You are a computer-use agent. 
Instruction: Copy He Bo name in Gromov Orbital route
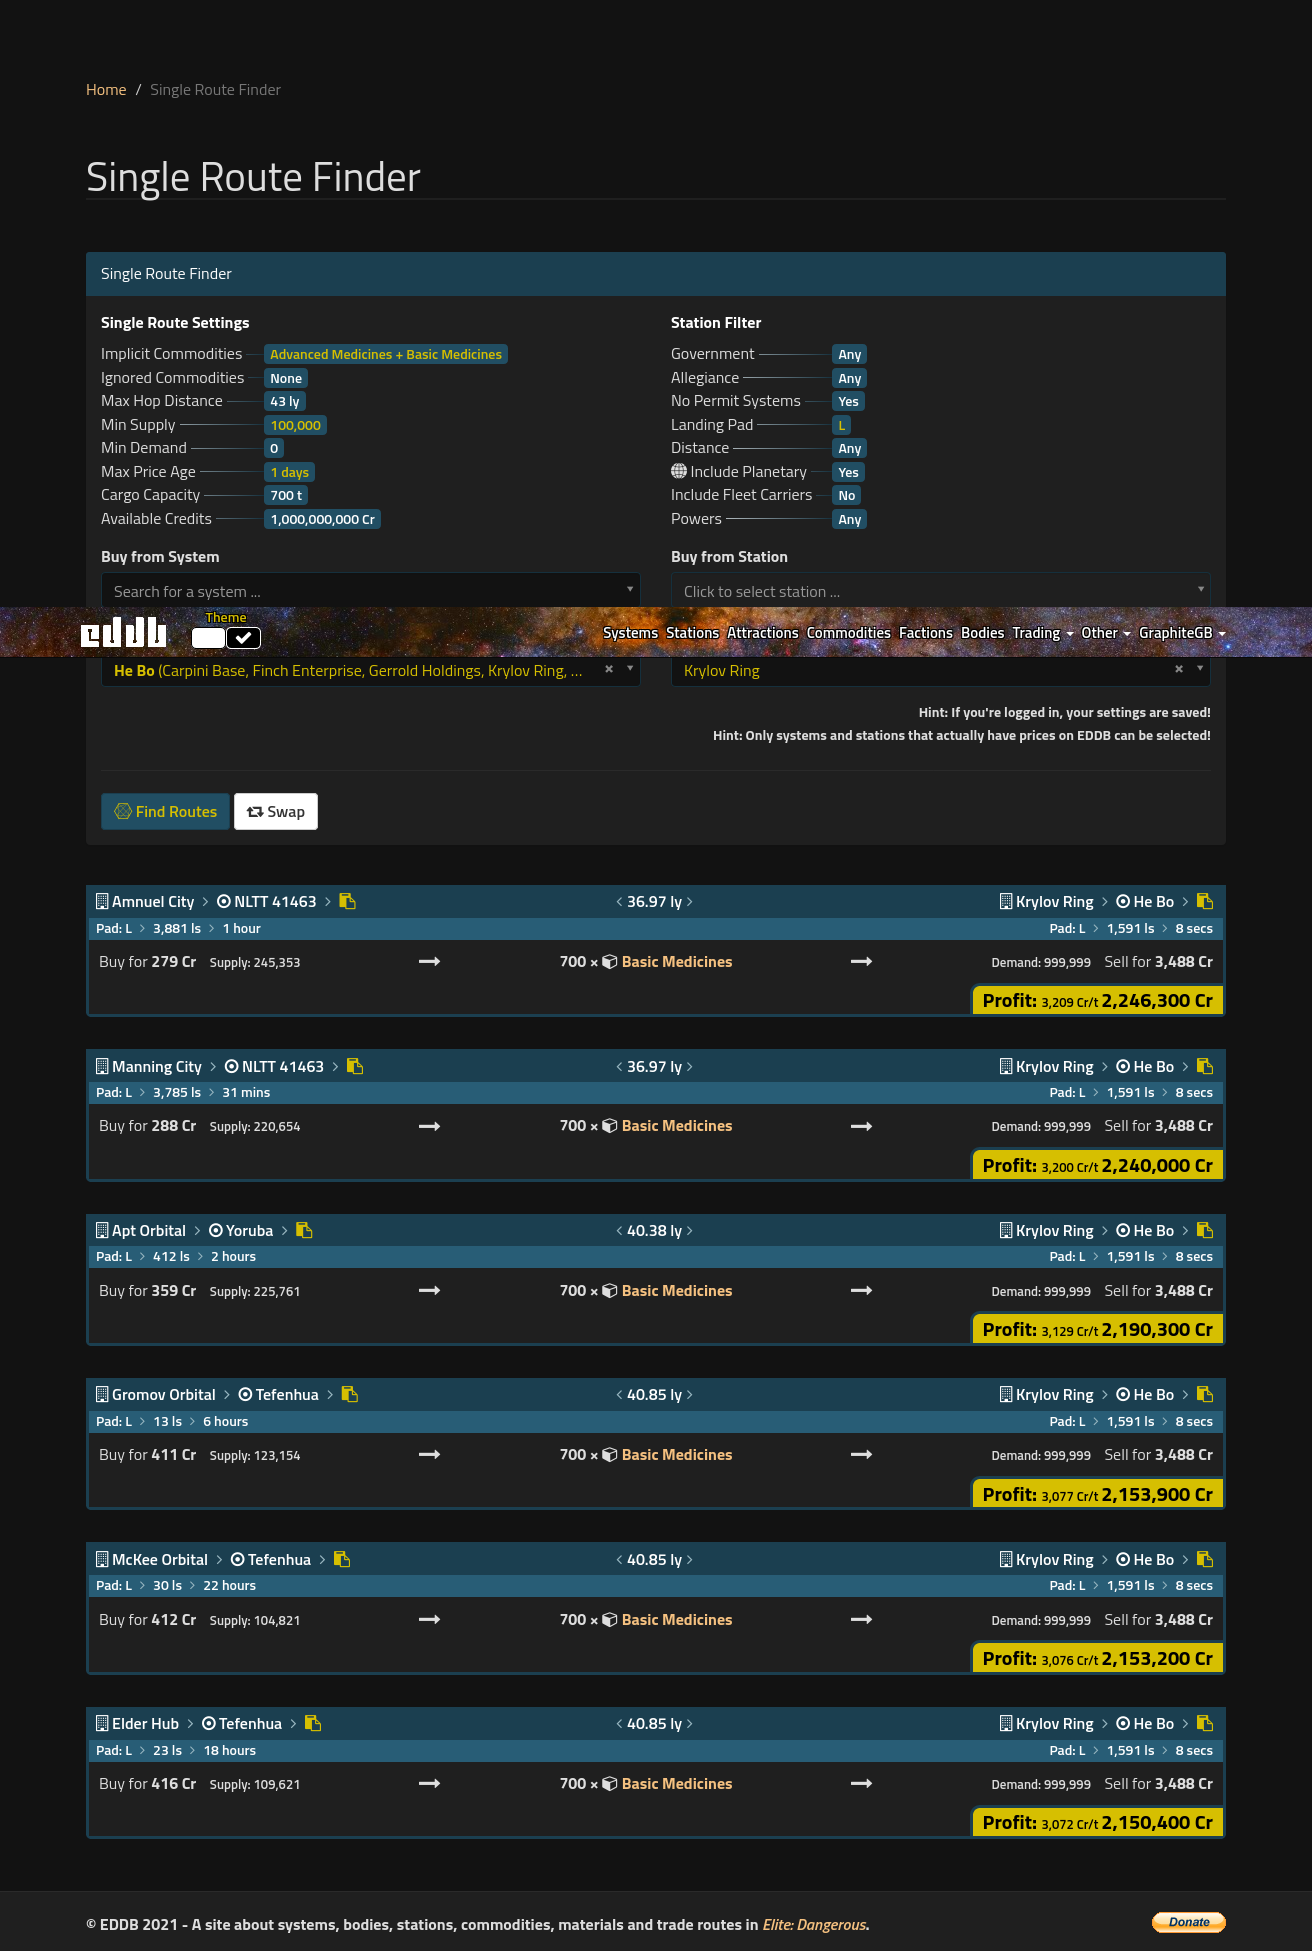[1205, 1394]
